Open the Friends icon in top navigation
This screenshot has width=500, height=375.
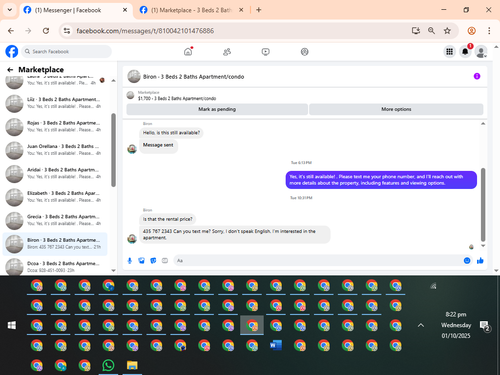tap(227, 52)
